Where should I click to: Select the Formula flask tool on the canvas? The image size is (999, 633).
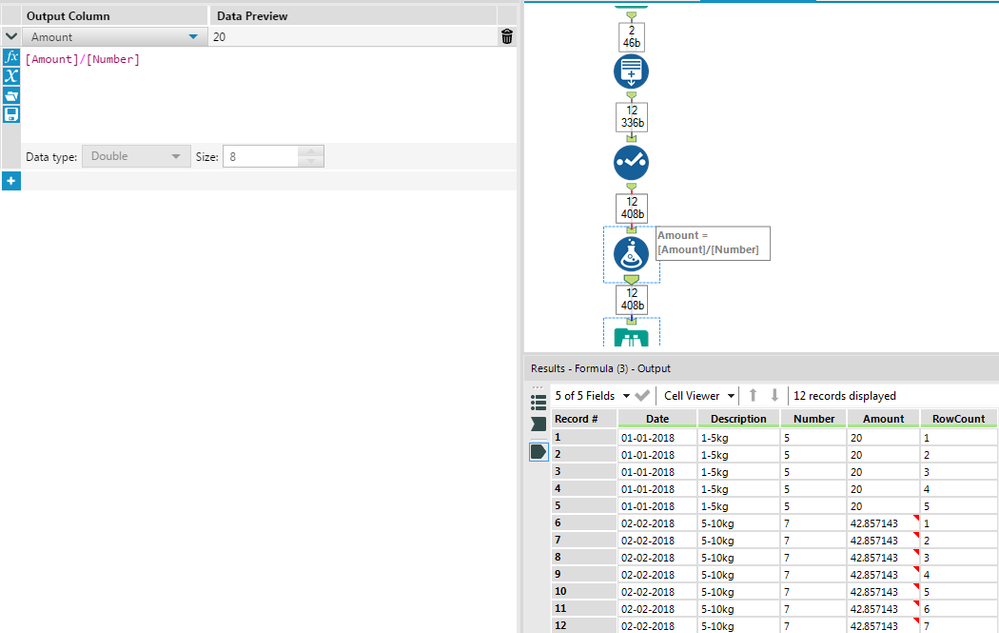pos(631,254)
